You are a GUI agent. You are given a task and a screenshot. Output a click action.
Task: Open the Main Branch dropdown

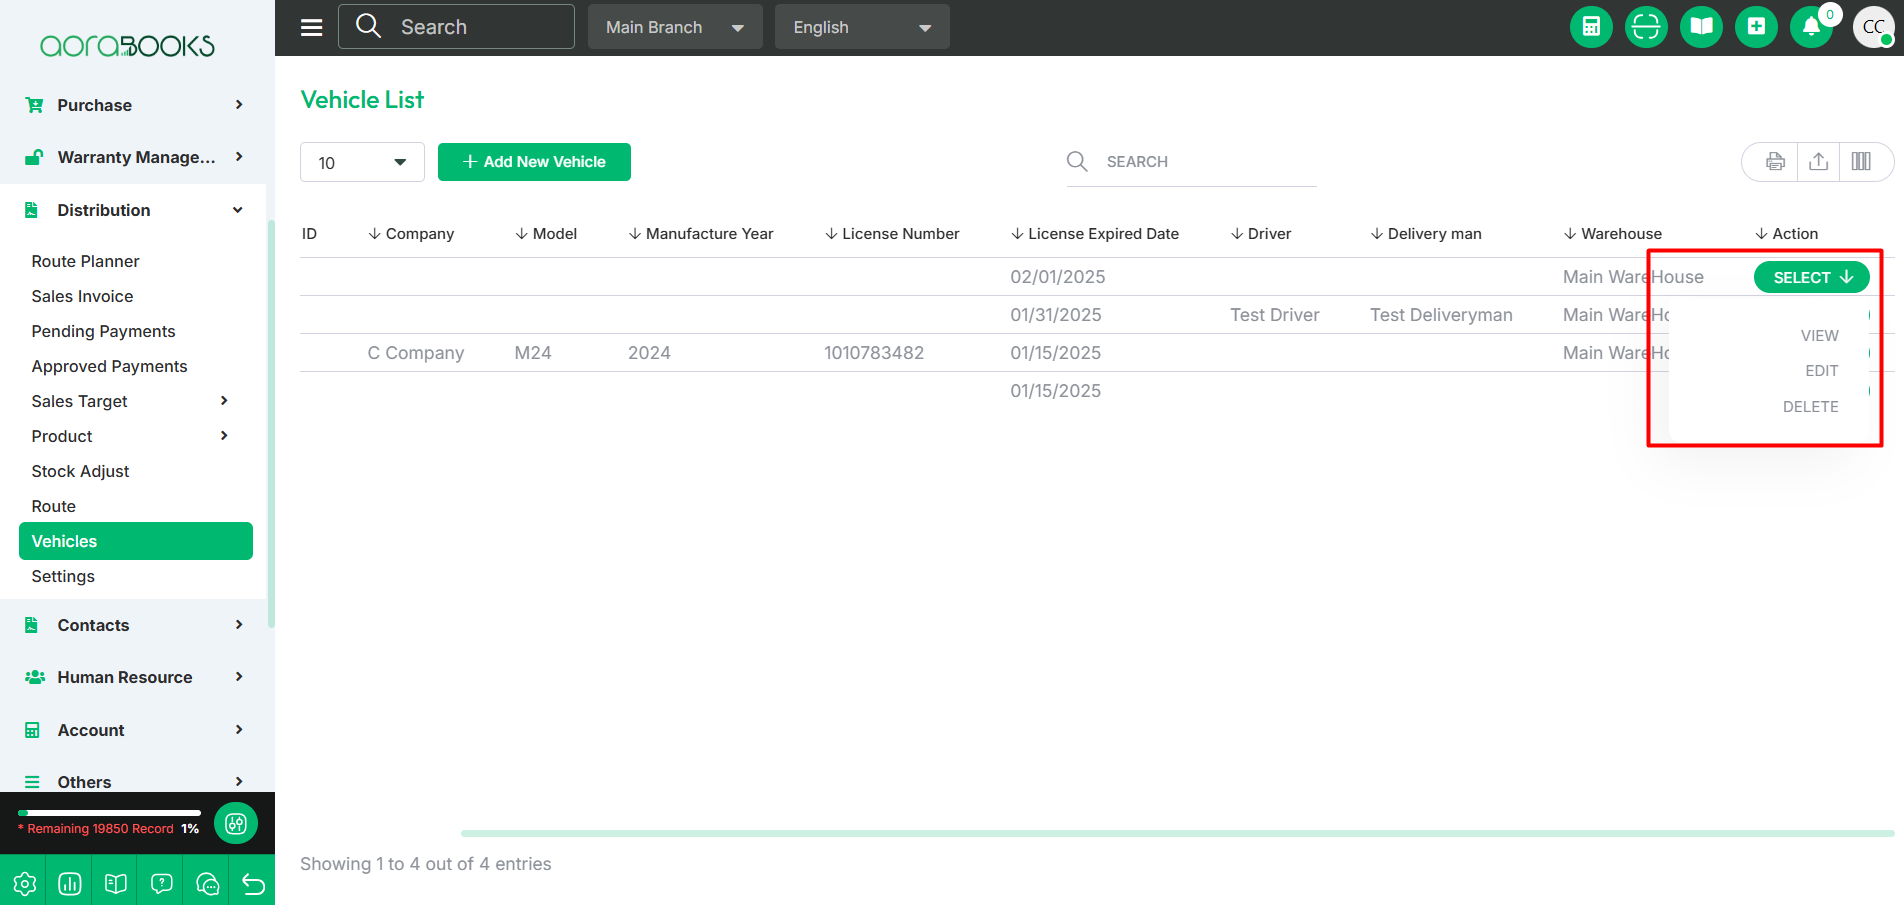(675, 27)
